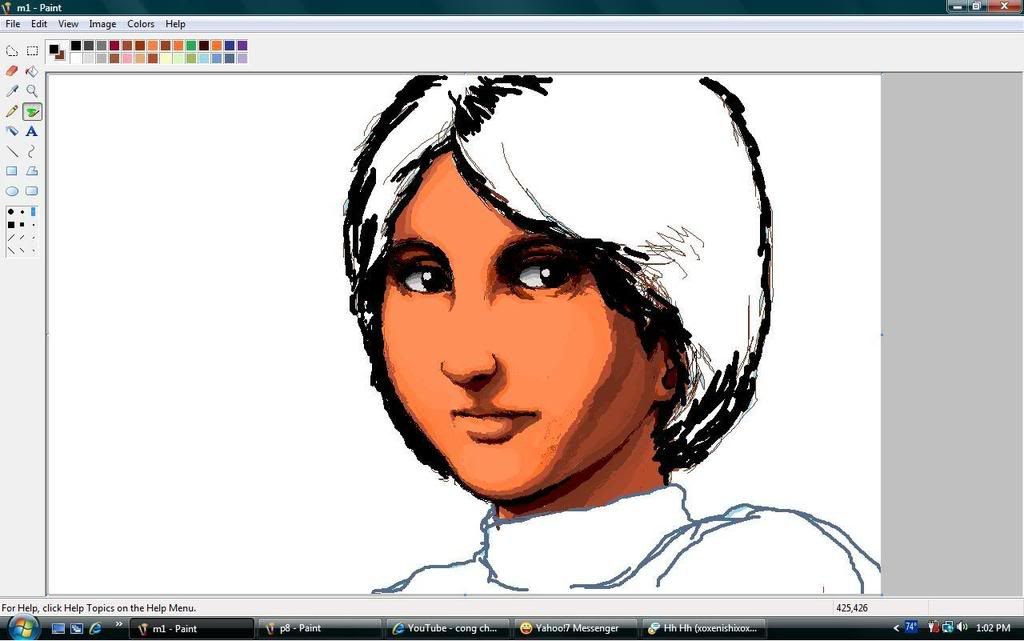Select the Magnifier tool

point(32,90)
